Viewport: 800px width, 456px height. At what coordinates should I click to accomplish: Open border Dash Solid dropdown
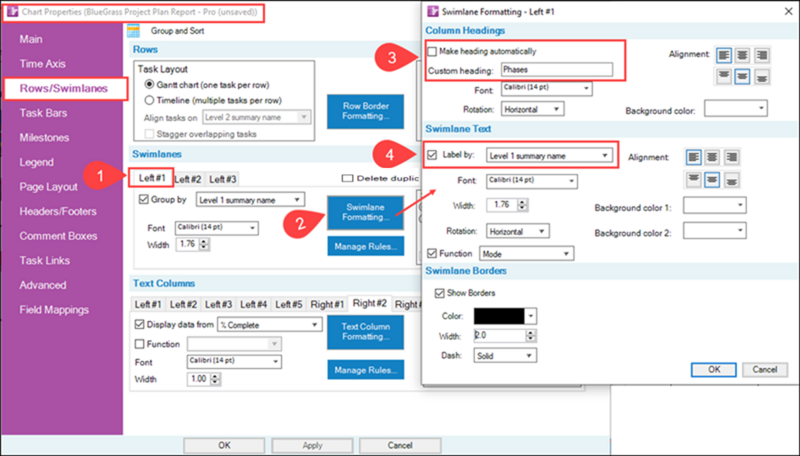[x=505, y=356]
